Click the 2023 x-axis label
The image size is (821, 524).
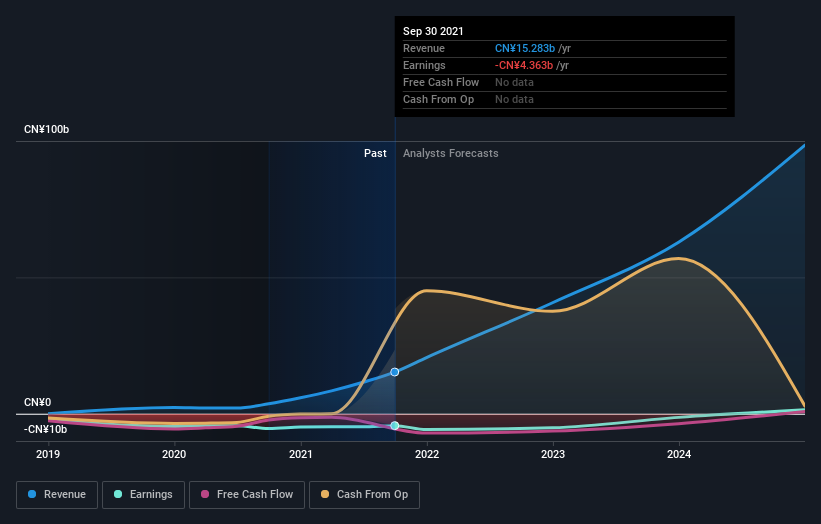click(x=553, y=454)
